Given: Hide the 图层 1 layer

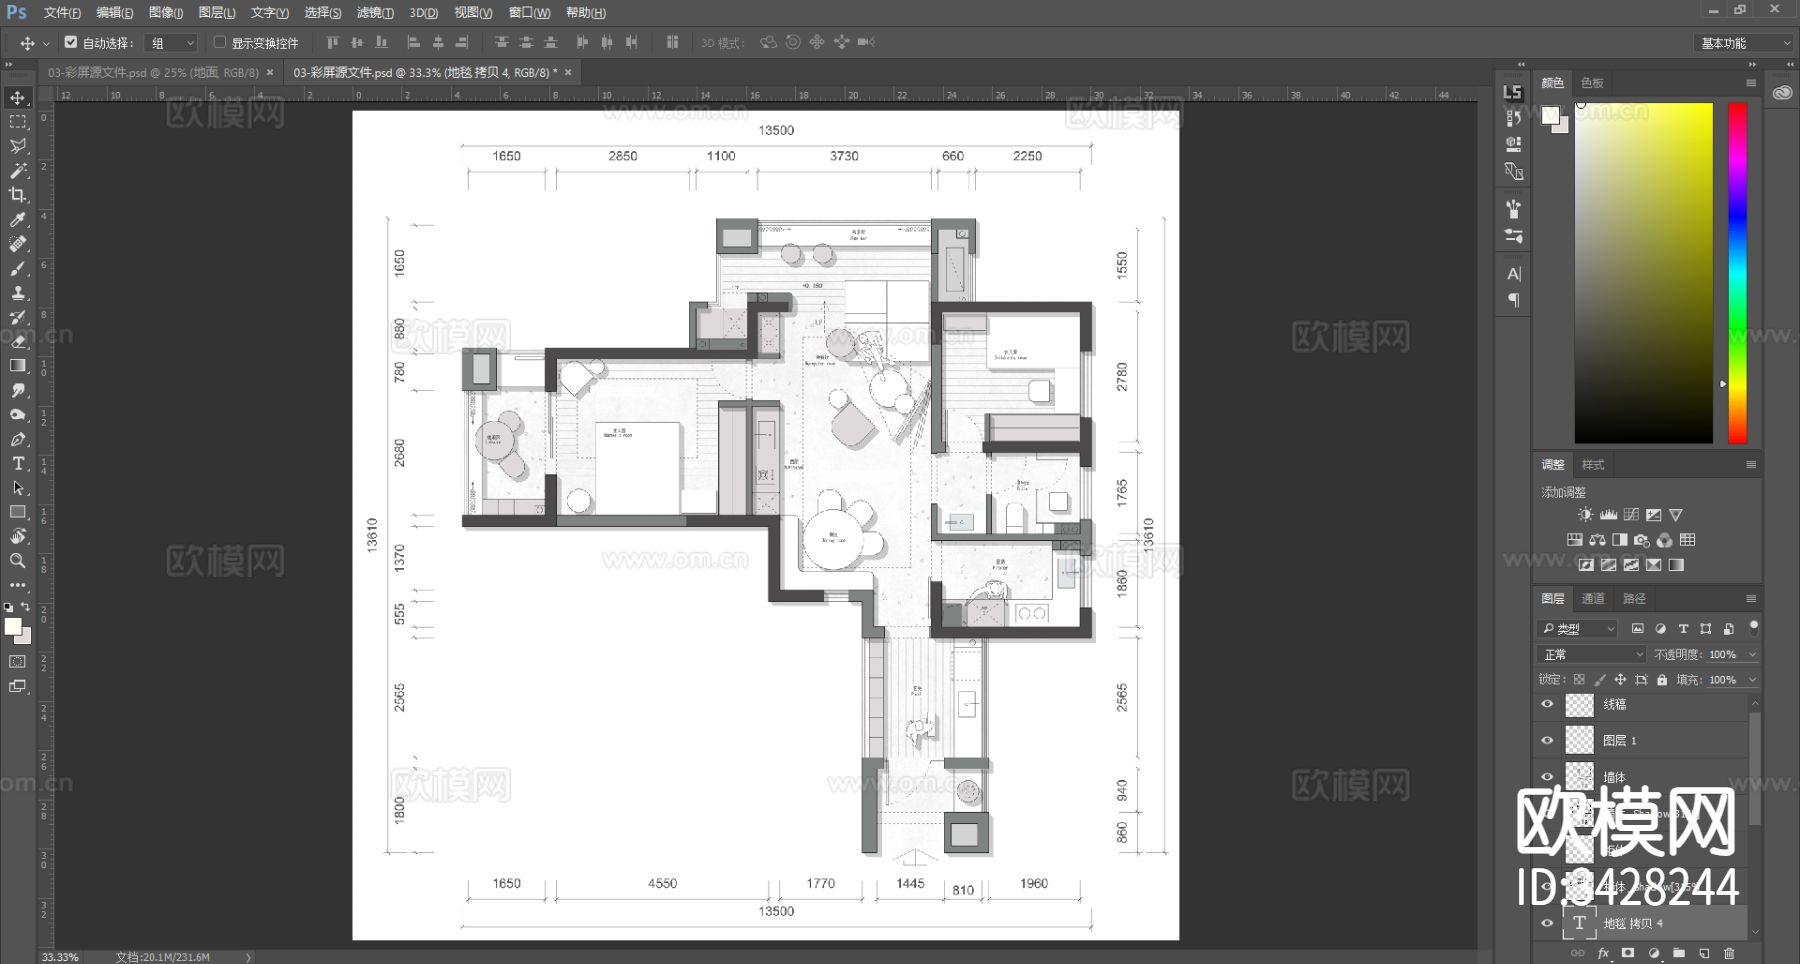Looking at the screenshot, I should tap(1547, 740).
